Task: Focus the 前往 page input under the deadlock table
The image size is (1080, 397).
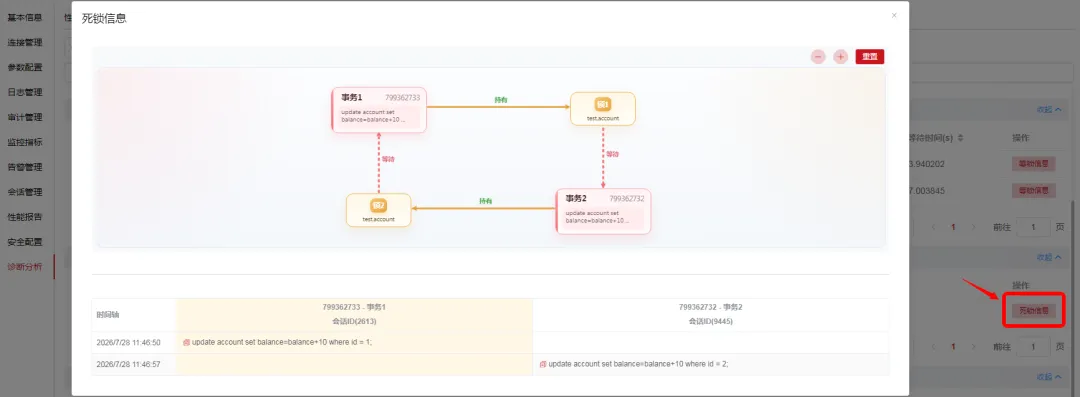Action: coord(1033,347)
